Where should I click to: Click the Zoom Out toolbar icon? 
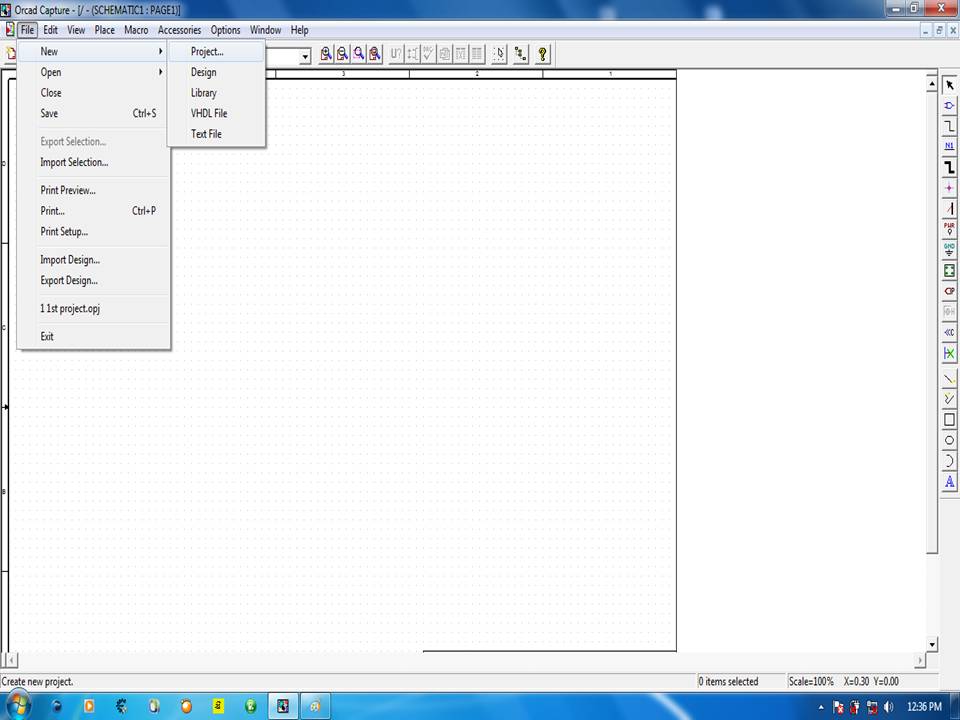click(x=342, y=54)
